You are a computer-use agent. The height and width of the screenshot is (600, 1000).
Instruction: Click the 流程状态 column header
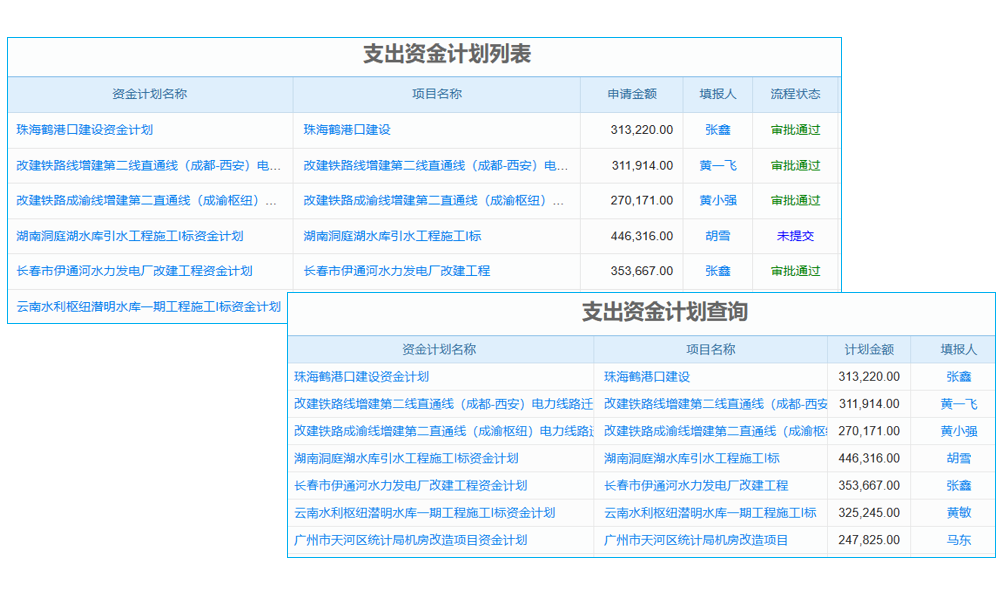click(795, 94)
